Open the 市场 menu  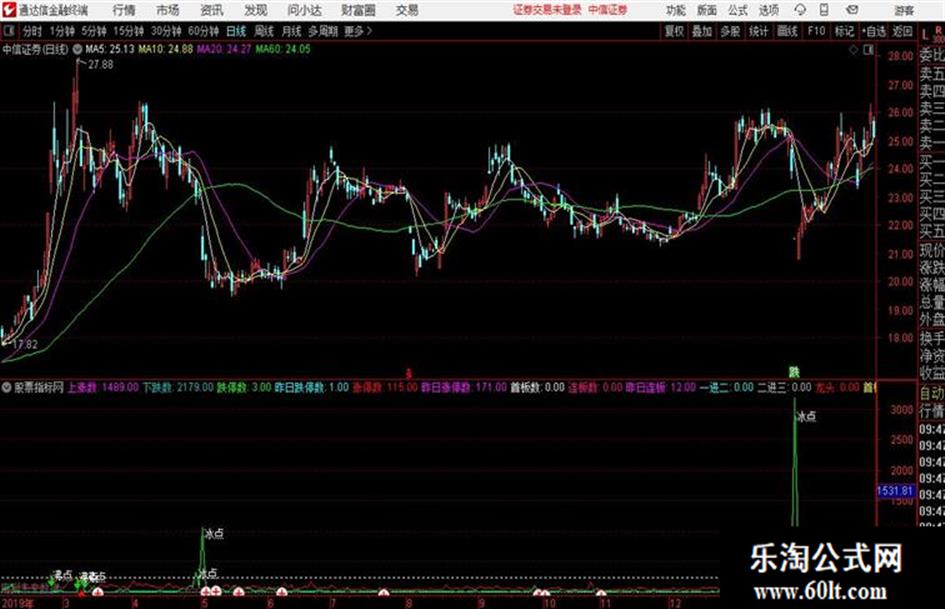click(x=168, y=10)
